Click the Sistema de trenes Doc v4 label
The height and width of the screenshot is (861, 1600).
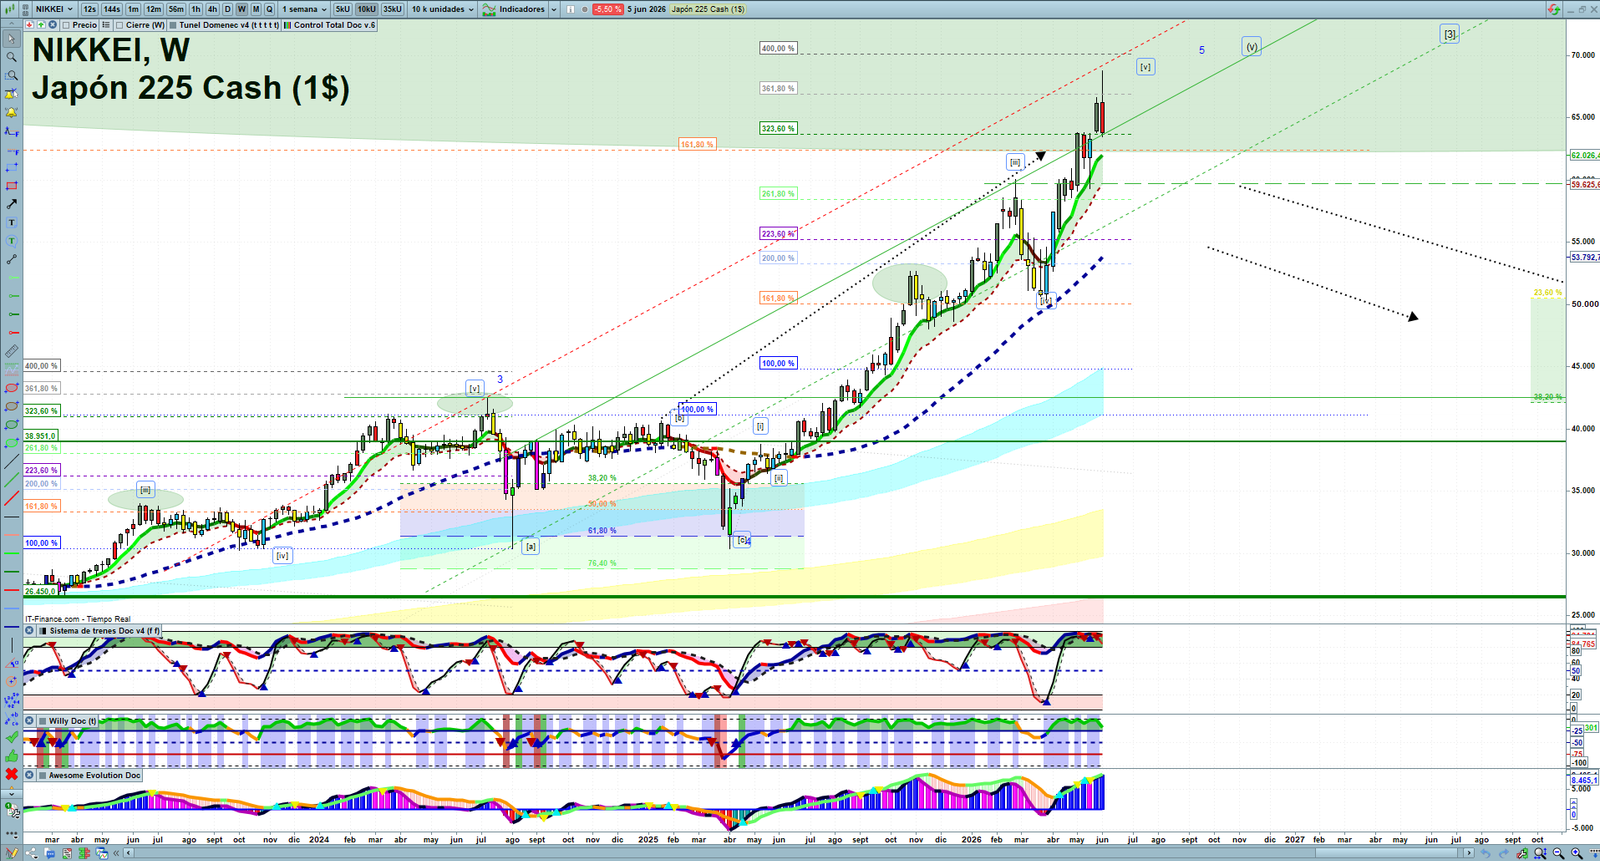pyautogui.click(x=104, y=631)
